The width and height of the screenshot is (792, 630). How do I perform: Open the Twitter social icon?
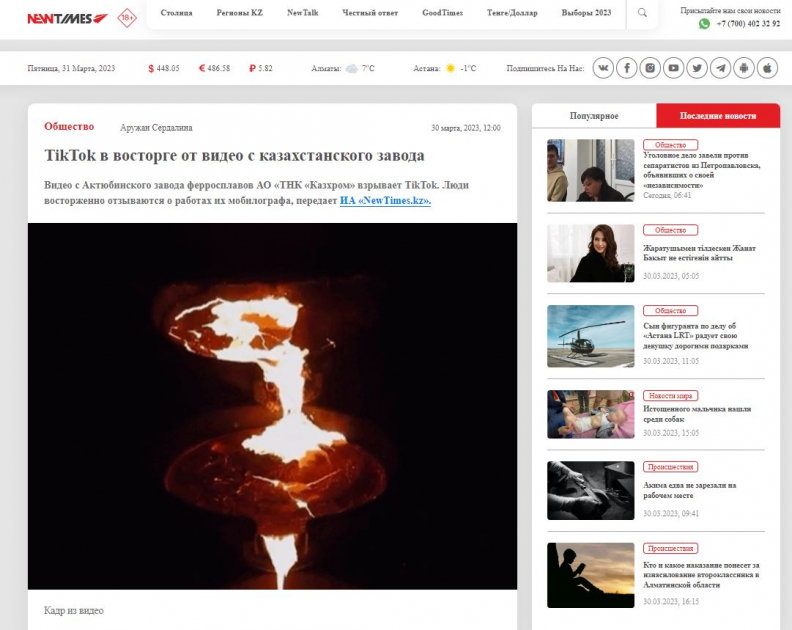click(697, 68)
